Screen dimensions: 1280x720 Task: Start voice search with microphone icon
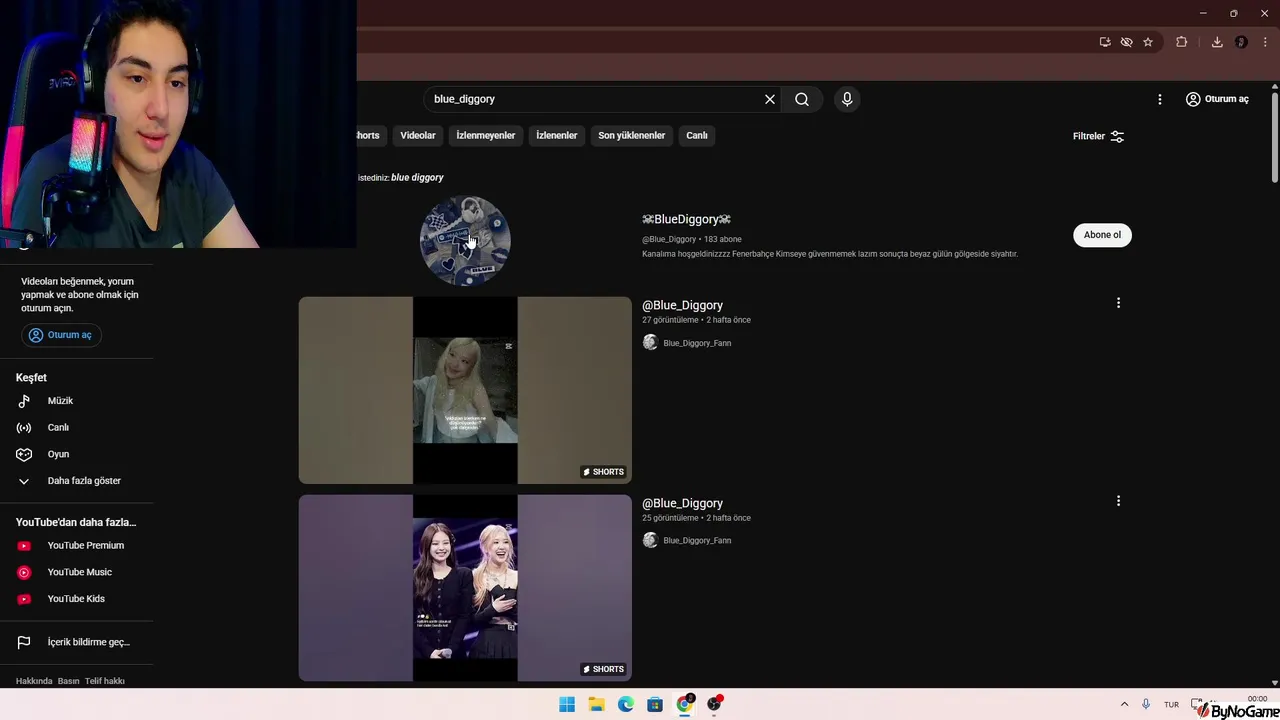click(847, 99)
